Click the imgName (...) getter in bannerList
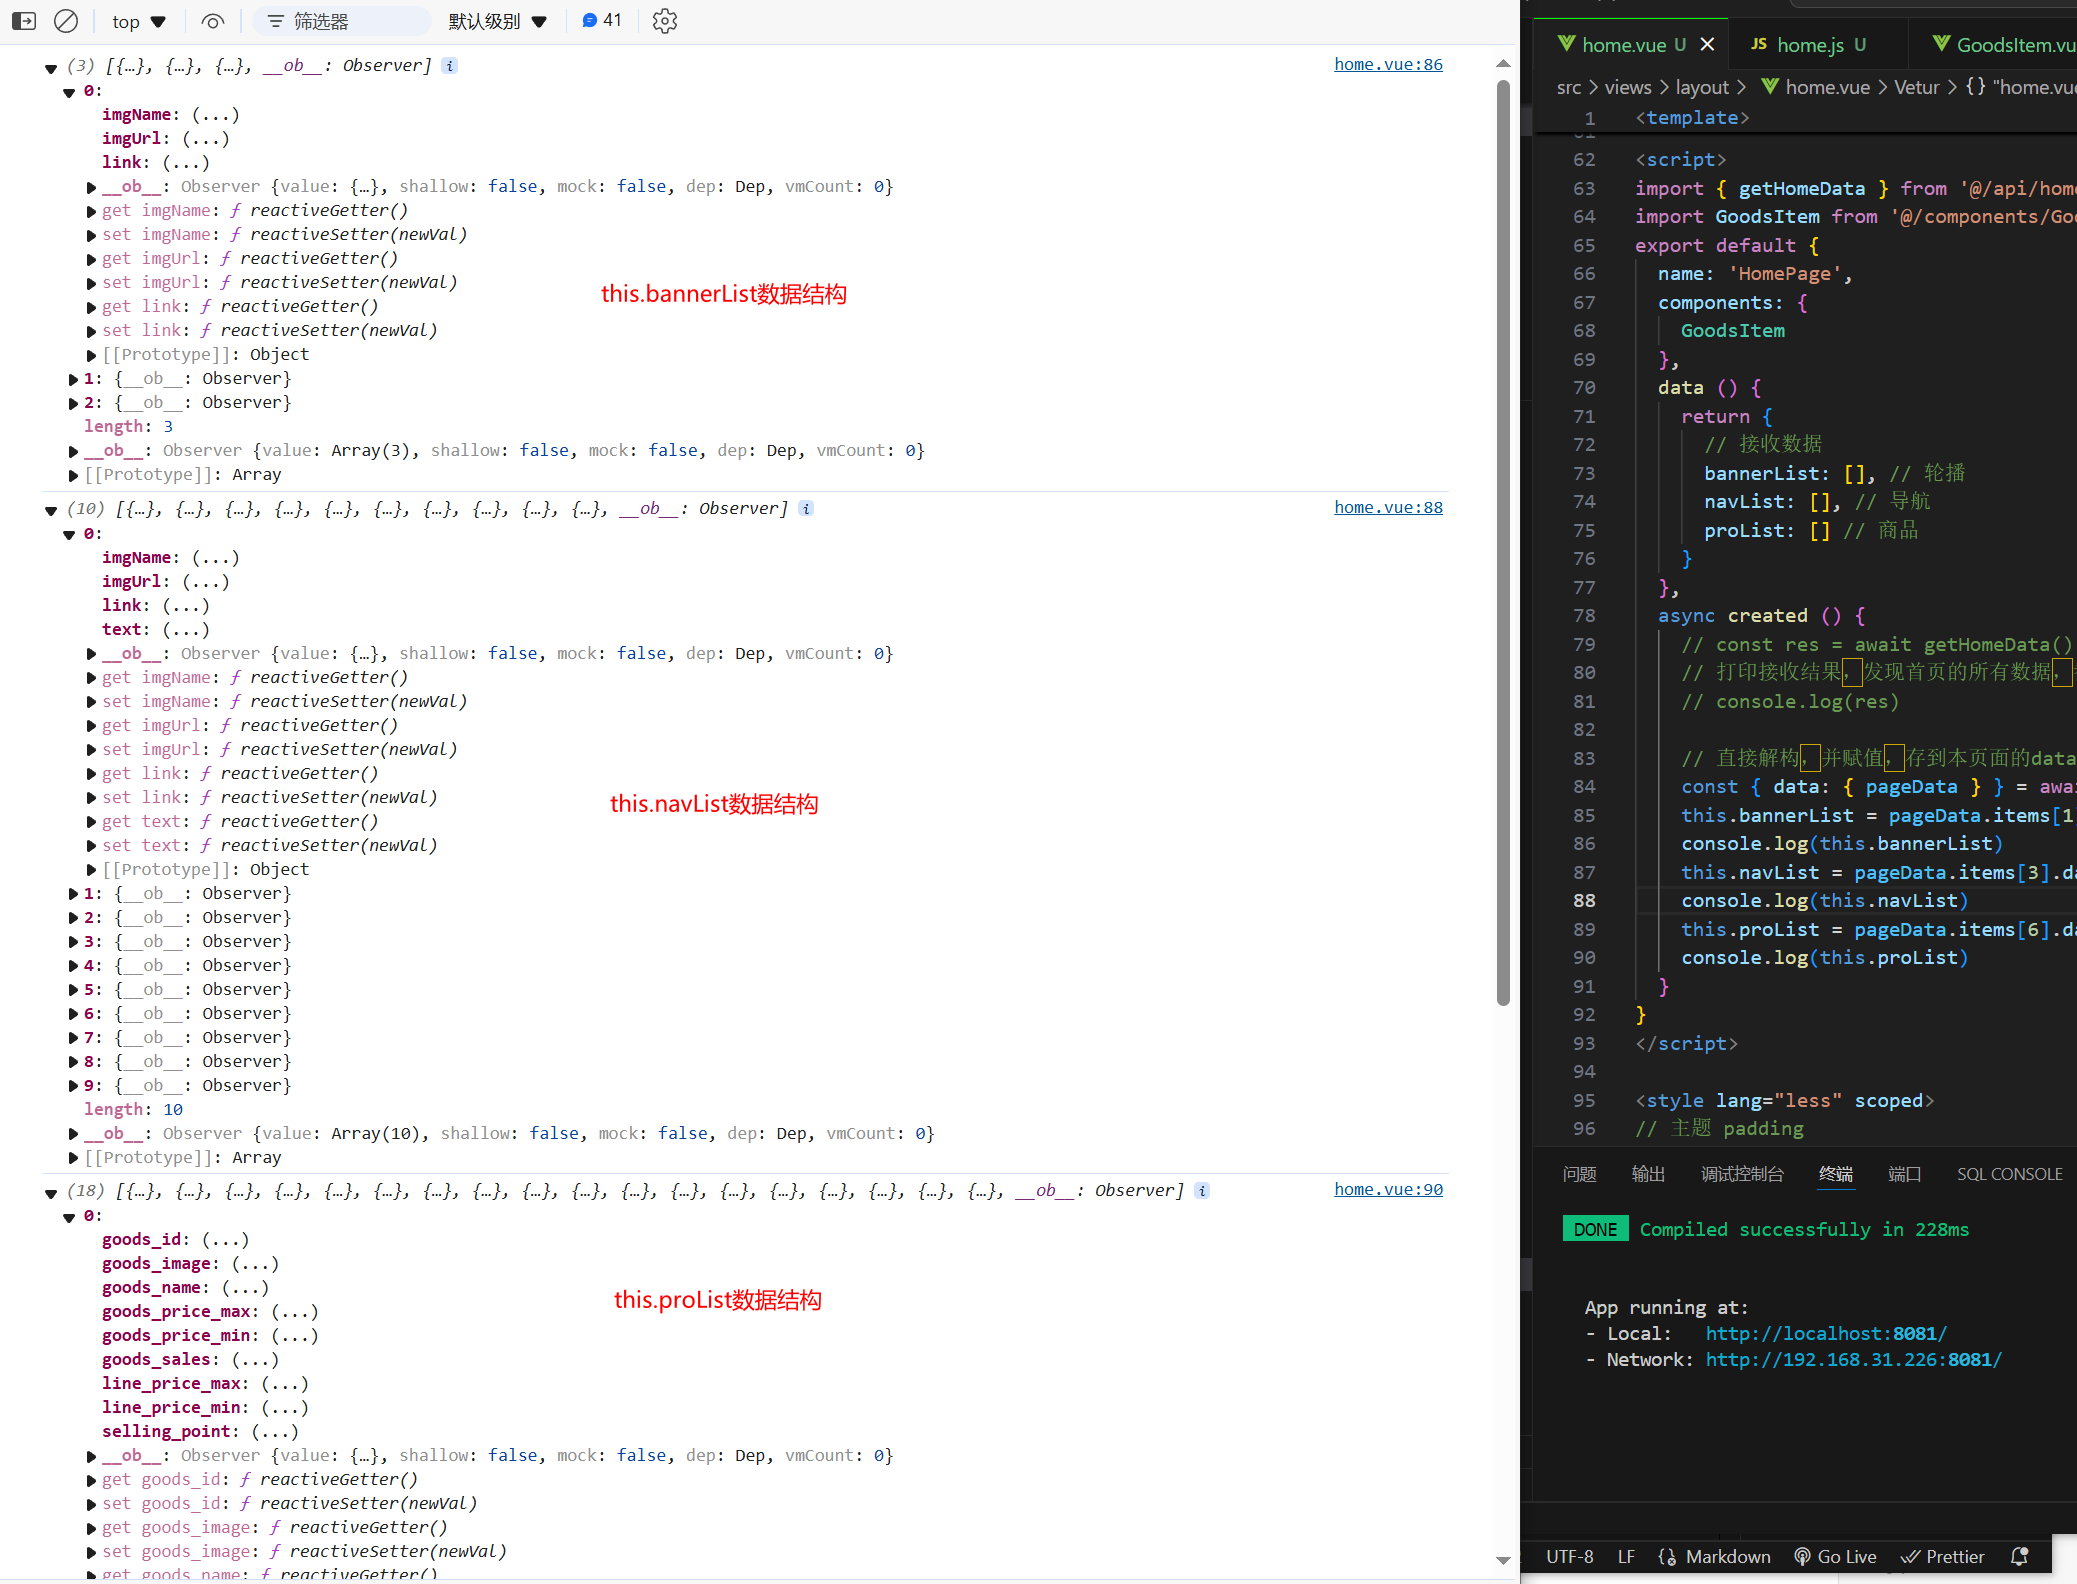 215,115
